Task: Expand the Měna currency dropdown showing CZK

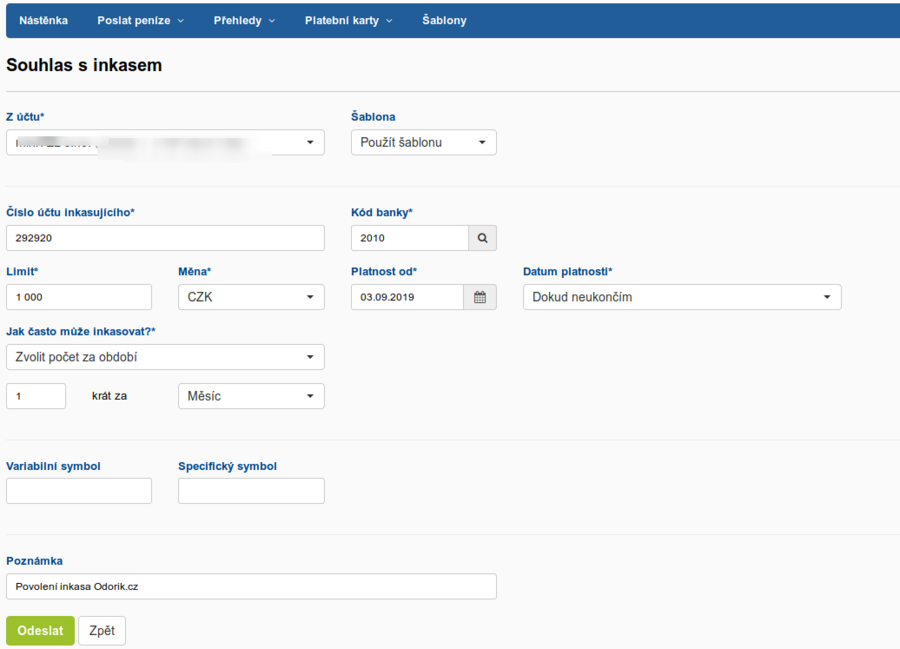Action: pos(251,297)
